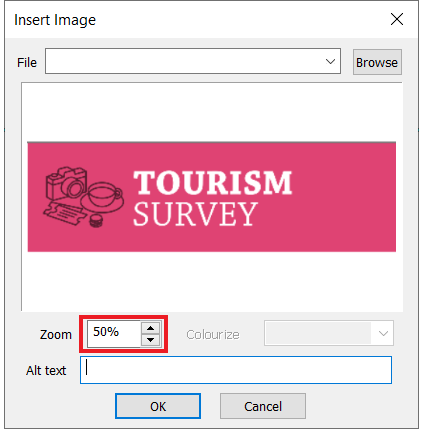Image resolution: width=421 pixels, height=429 pixels.
Task: Click the Browse button
Action: 377,62
